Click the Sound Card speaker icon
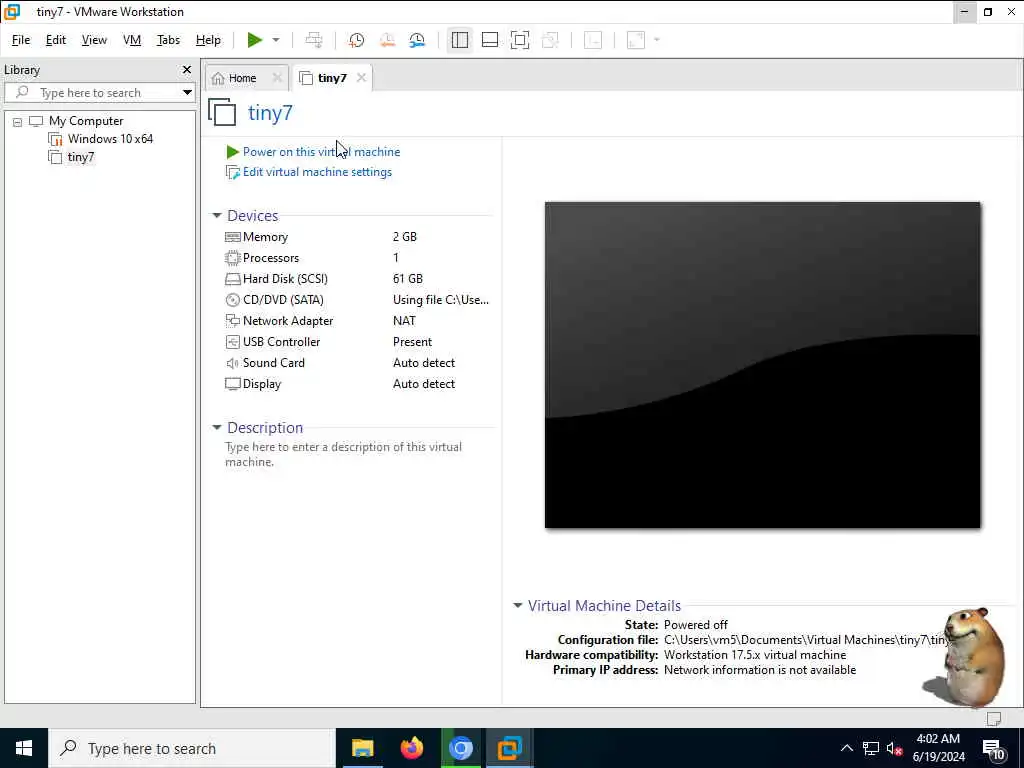The image size is (1024, 768). tap(232, 363)
